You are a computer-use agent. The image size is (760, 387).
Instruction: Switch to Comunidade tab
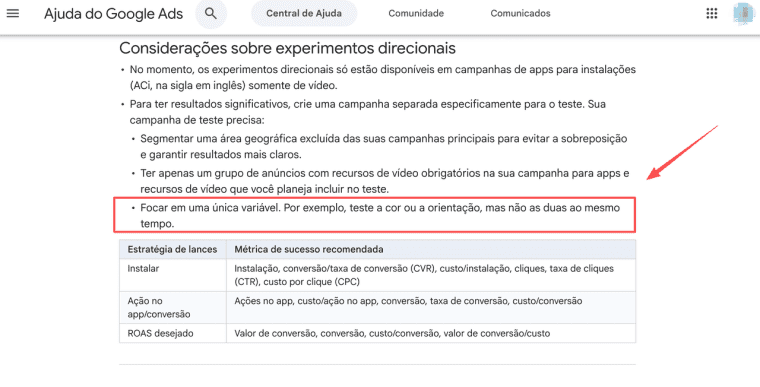pyautogui.click(x=416, y=14)
